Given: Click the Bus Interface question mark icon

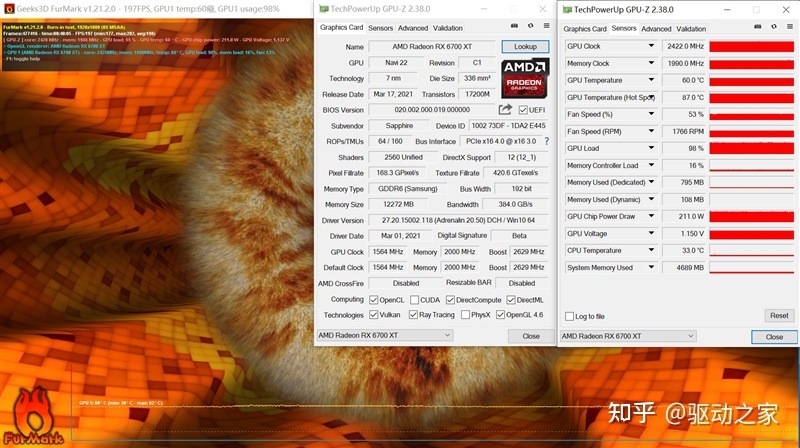Looking at the screenshot, I should [x=547, y=141].
